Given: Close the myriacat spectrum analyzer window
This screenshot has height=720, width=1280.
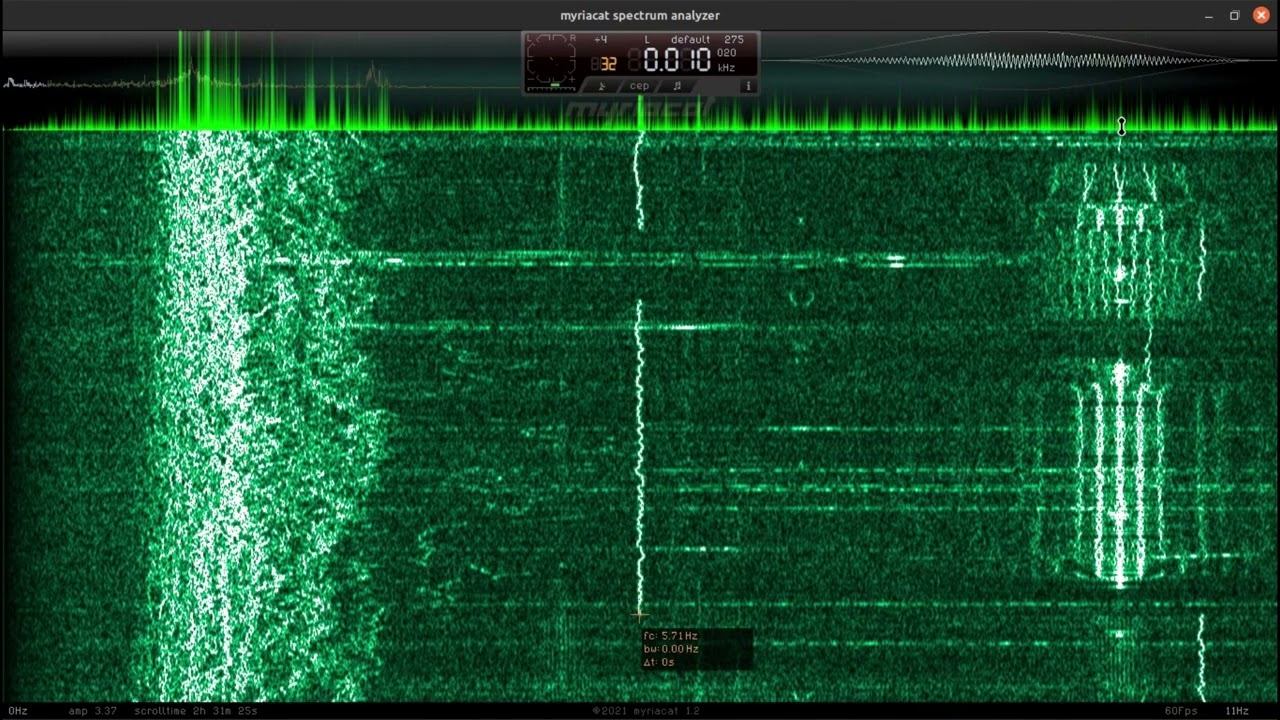Looking at the screenshot, I should point(1260,15).
